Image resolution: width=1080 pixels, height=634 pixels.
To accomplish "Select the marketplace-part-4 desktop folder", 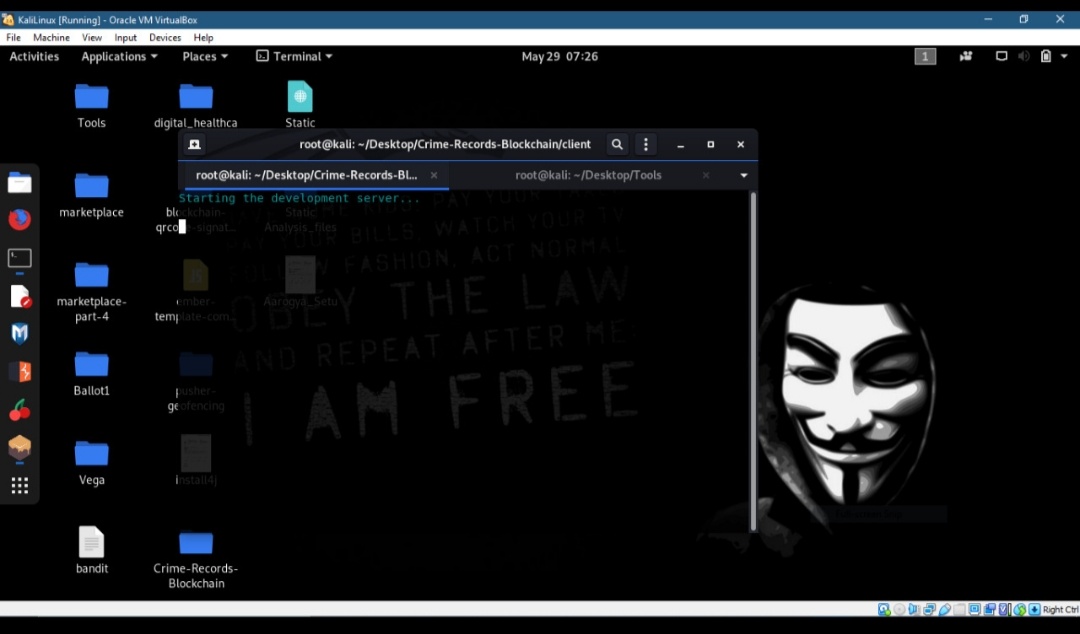I will 92,292.
